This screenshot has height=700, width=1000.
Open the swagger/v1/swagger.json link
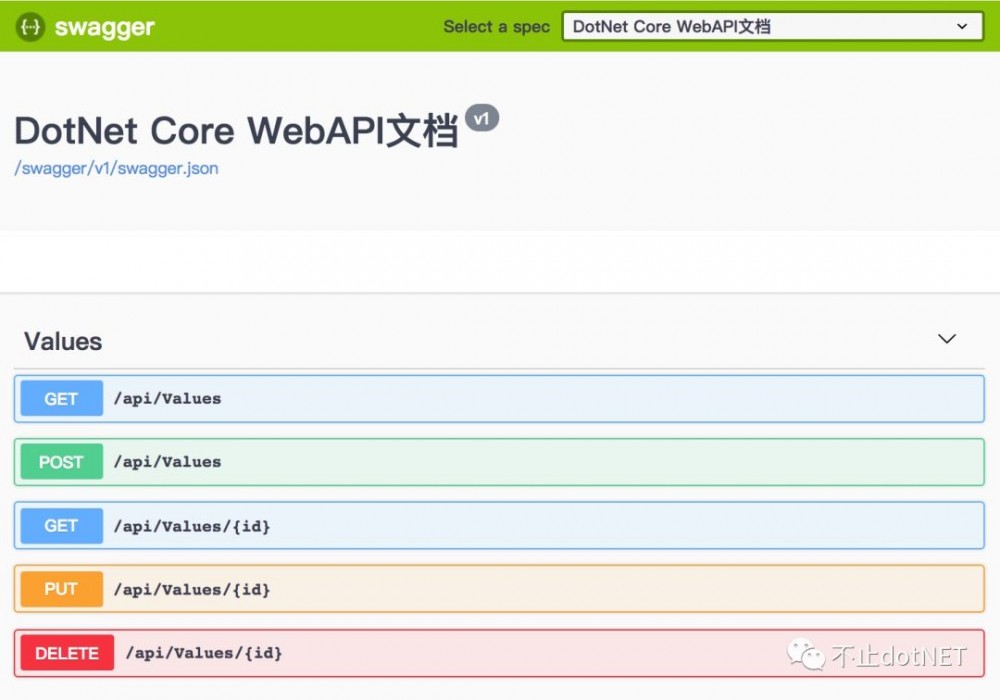tap(116, 168)
